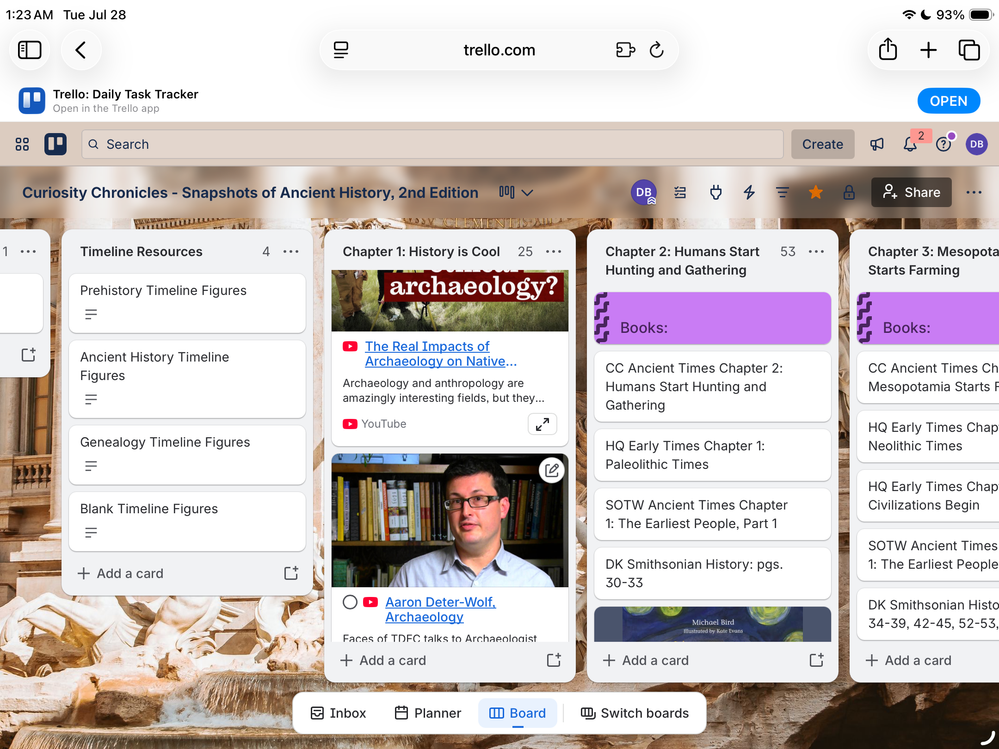Viewport: 999px width, 749px height.
Task: Create card from template in Chapter 1
Action: point(554,660)
